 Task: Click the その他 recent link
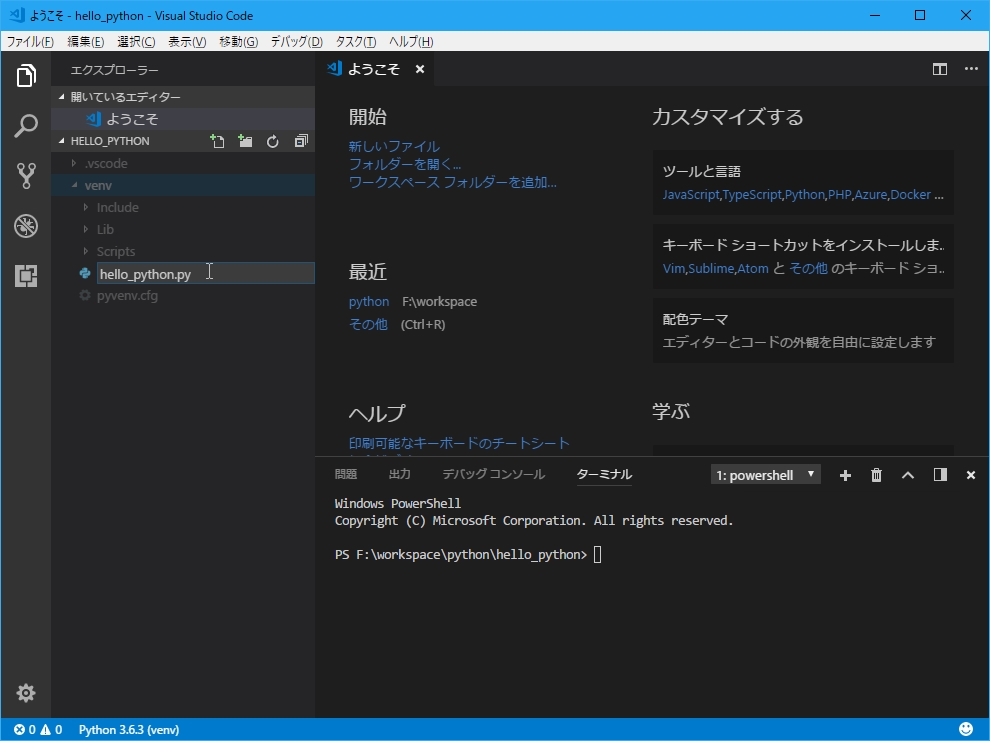[x=368, y=324]
